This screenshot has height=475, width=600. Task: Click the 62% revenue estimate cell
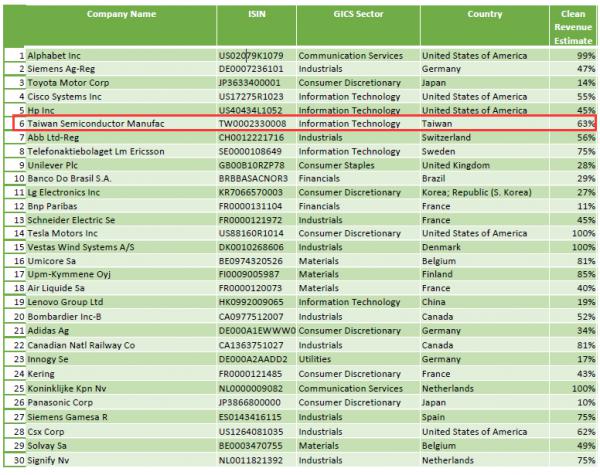tap(573, 431)
